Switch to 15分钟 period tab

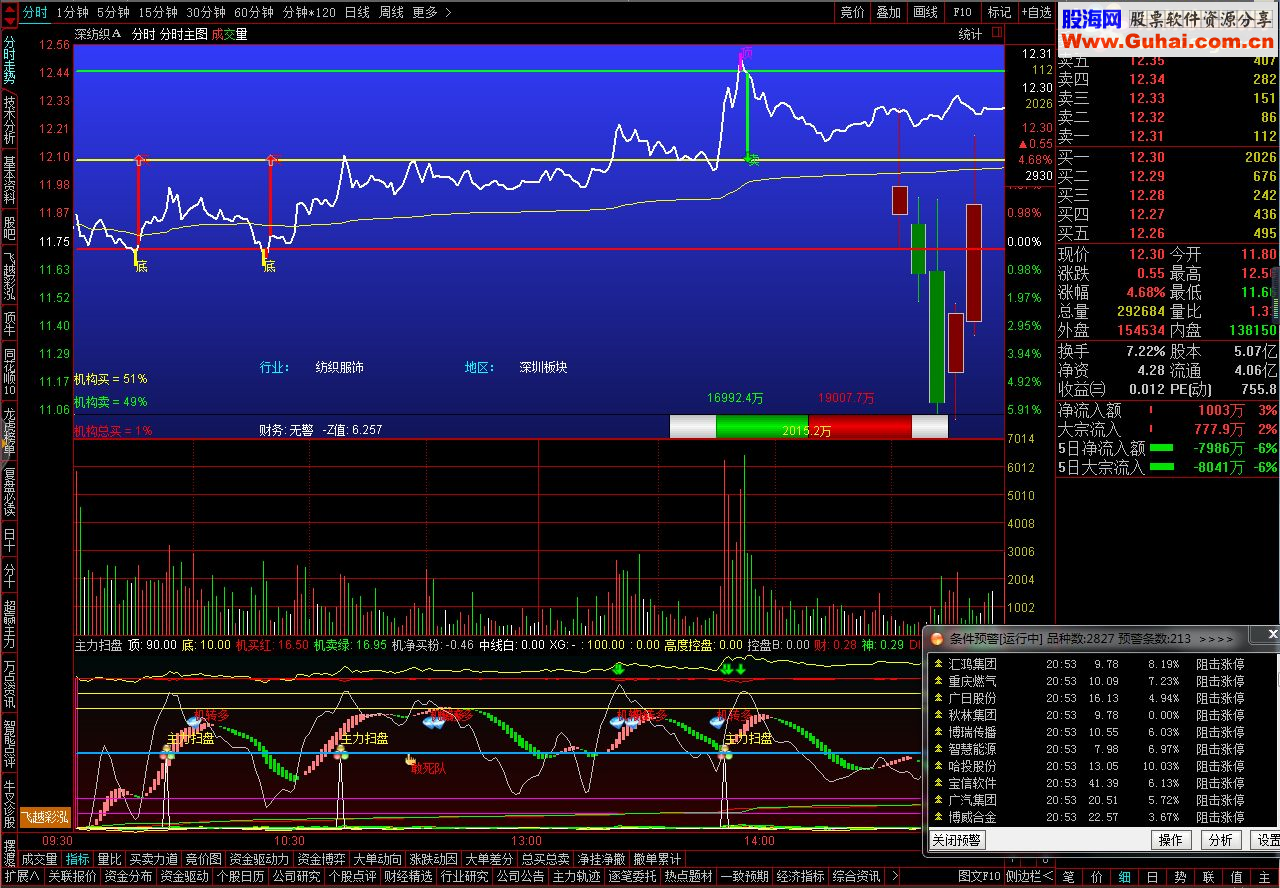click(157, 12)
